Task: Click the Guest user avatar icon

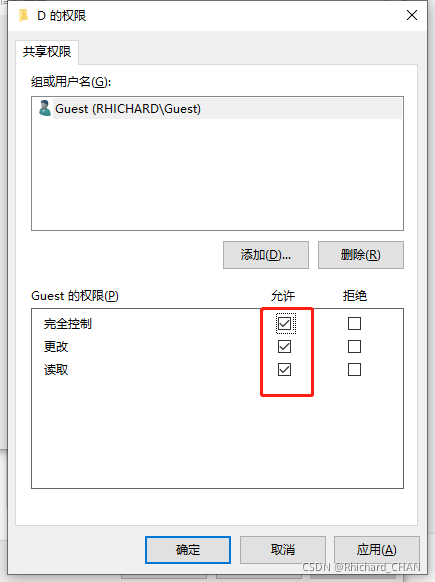Action: click(45, 108)
